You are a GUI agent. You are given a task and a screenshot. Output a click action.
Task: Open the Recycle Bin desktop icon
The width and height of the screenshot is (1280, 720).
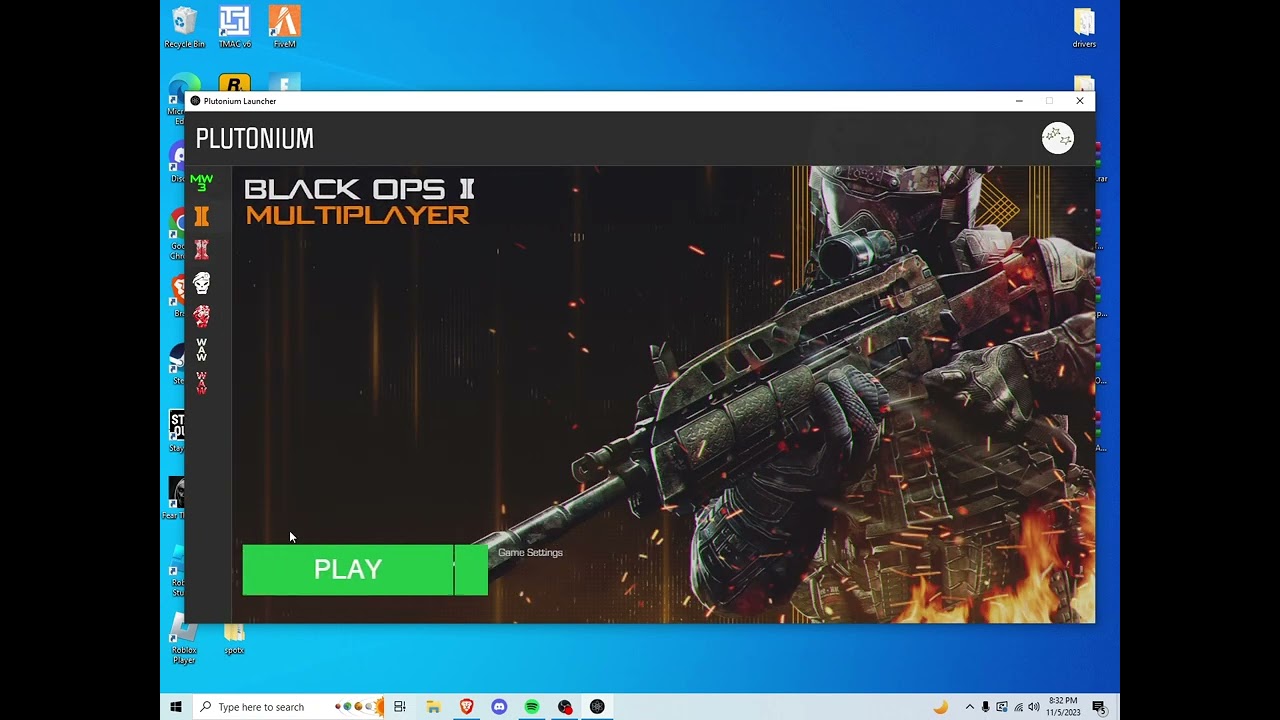(x=185, y=27)
